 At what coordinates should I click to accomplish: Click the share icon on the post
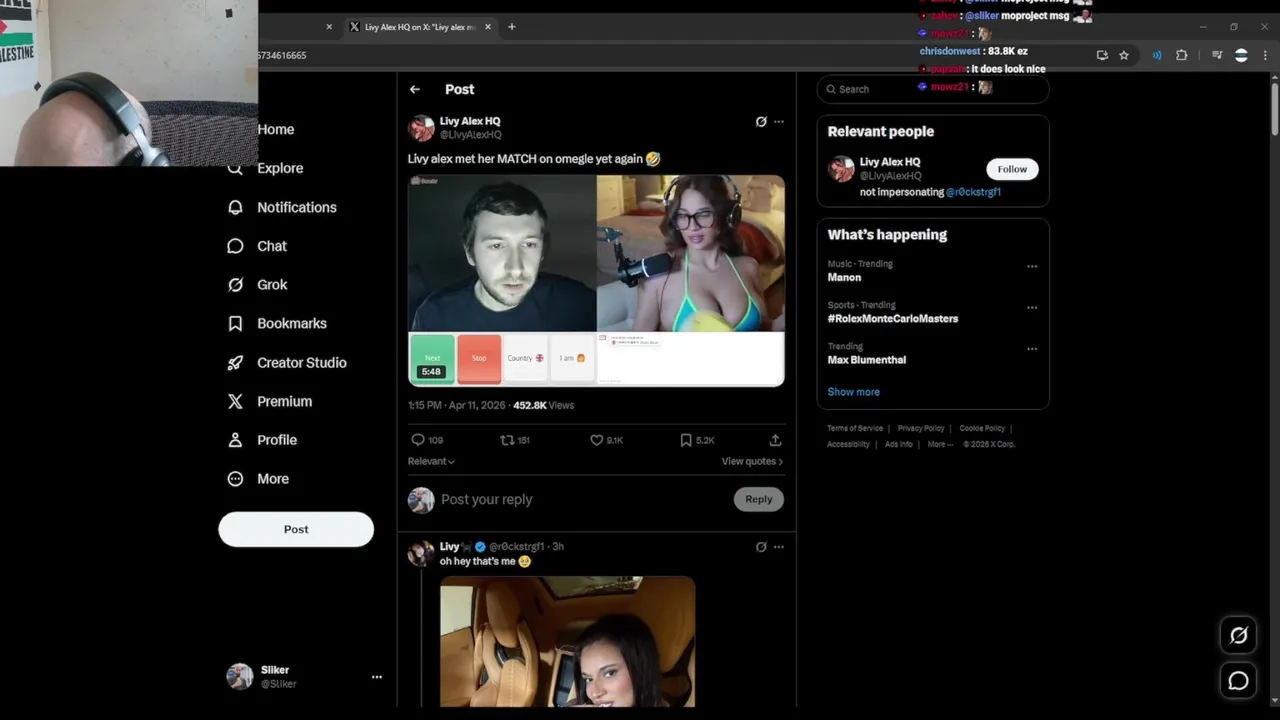[x=775, y=440]
